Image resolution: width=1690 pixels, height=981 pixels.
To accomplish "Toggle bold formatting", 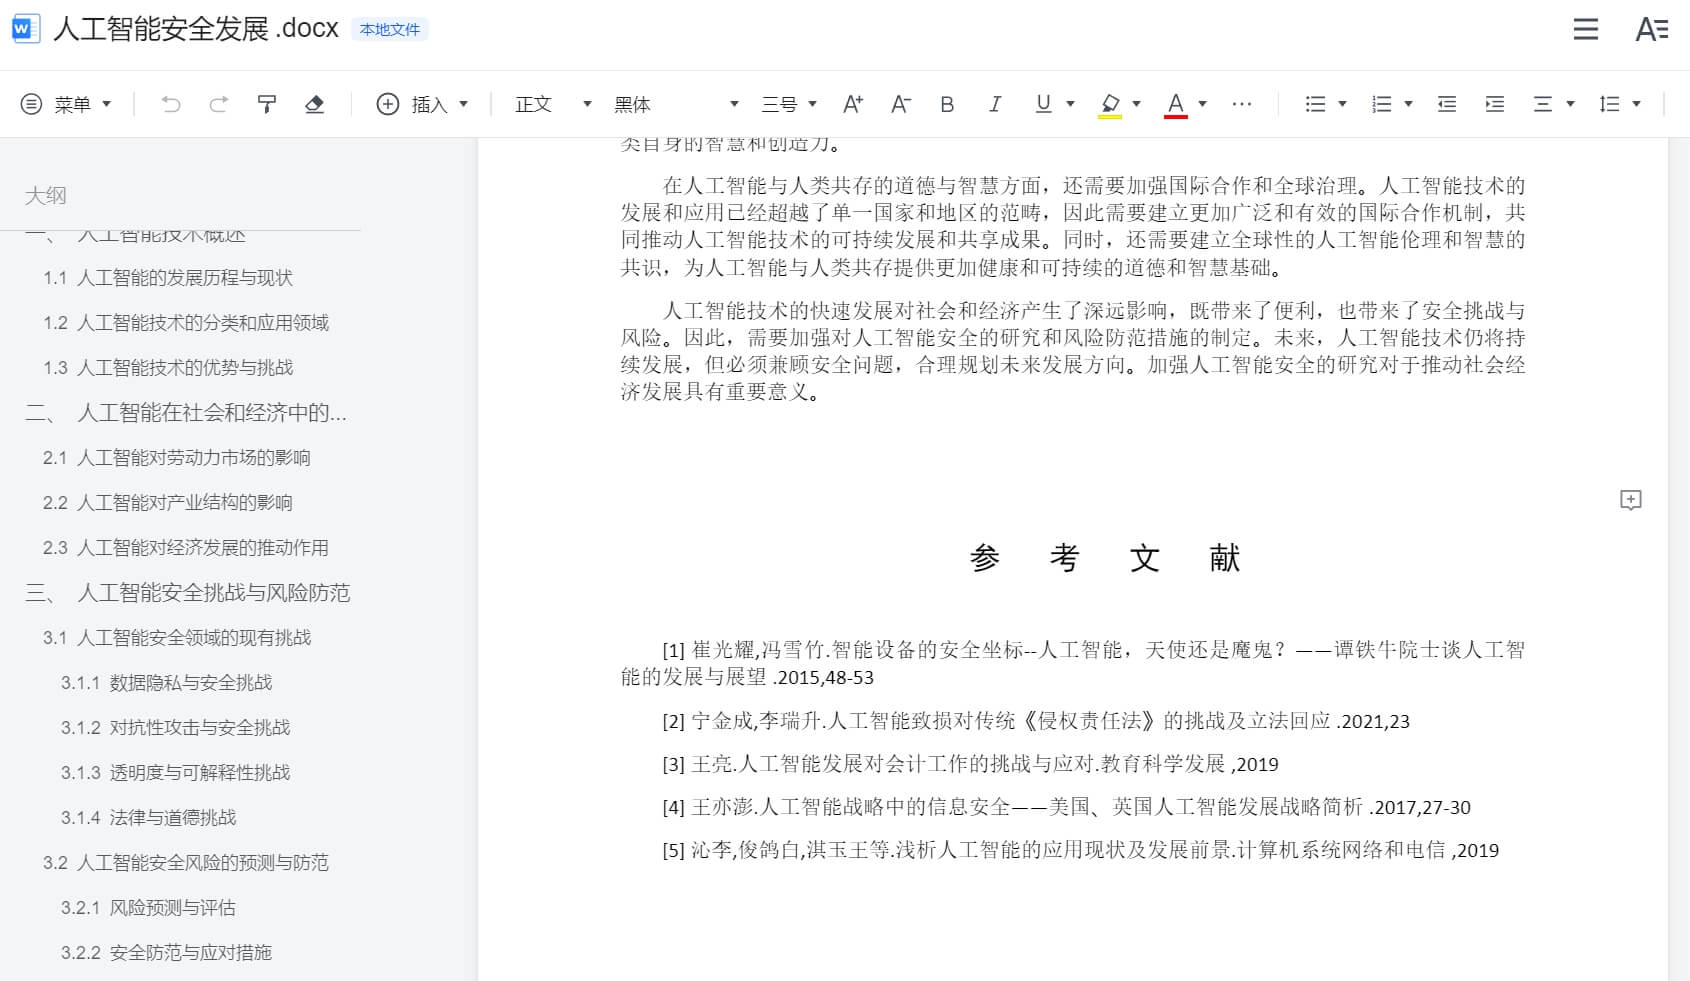I will (x=947, y=104).
